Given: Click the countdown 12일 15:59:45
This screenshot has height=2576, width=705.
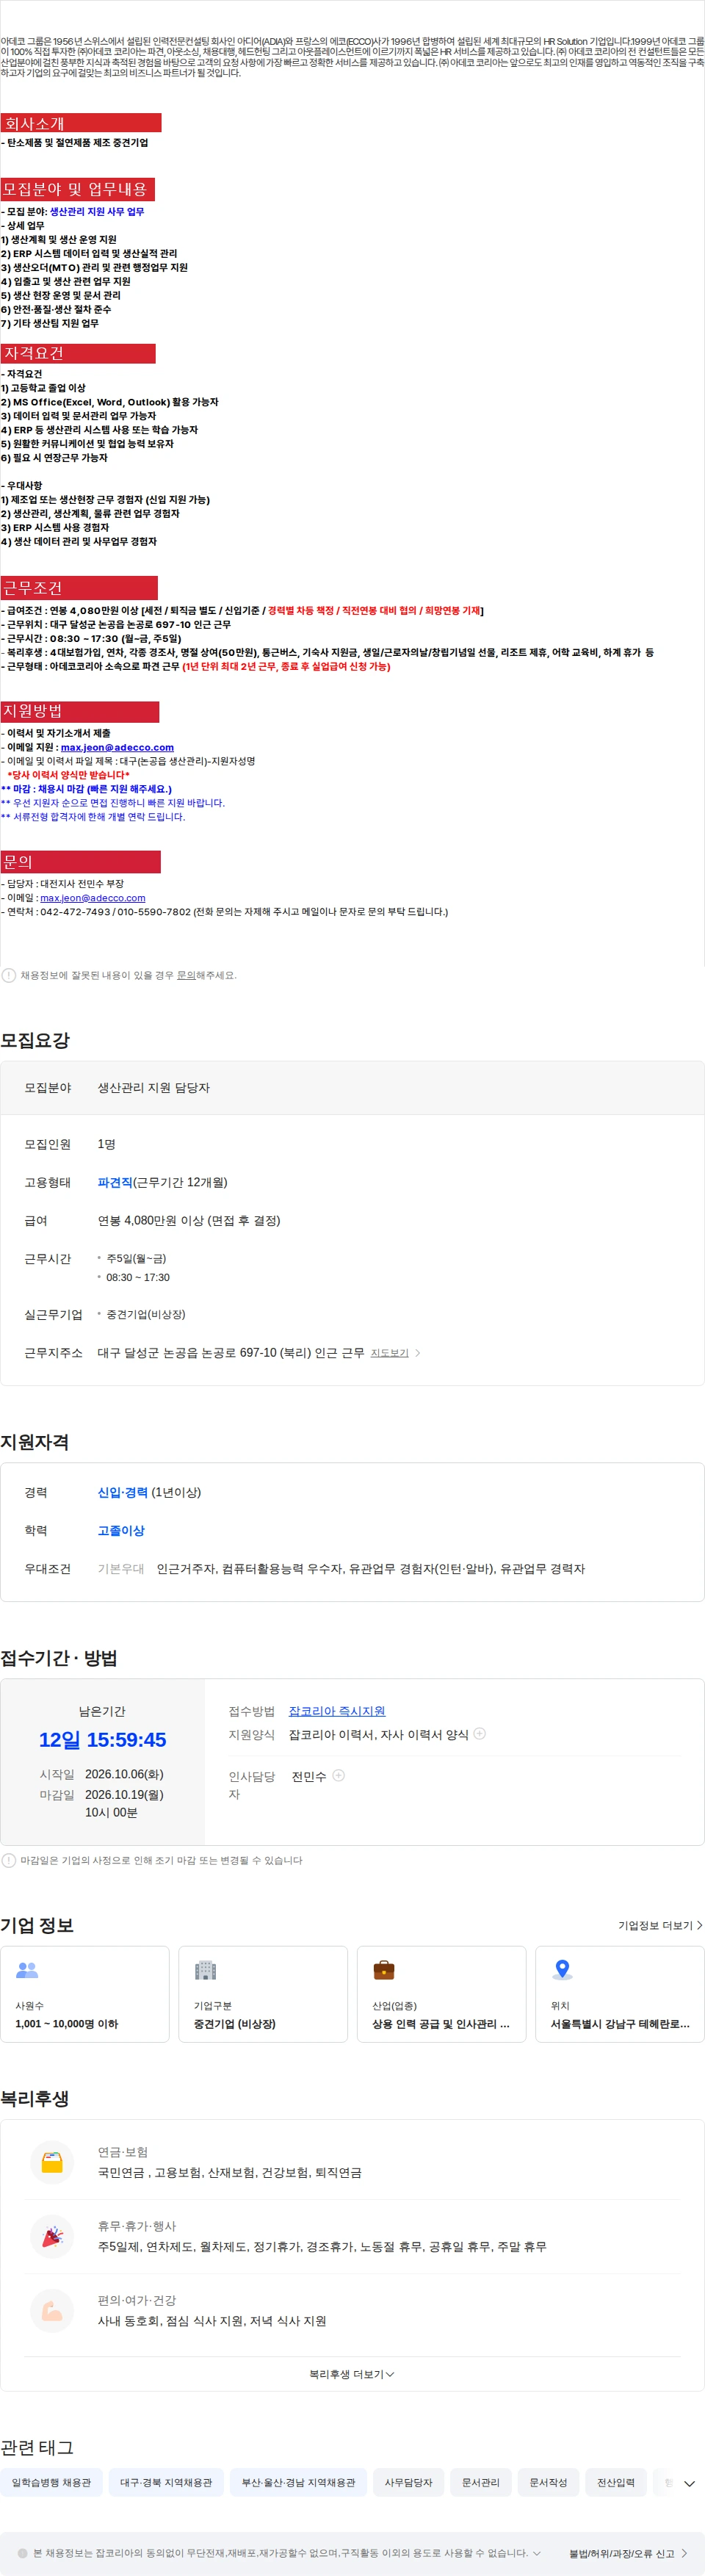Looking at the screenshot, I should pos(102,1739).
